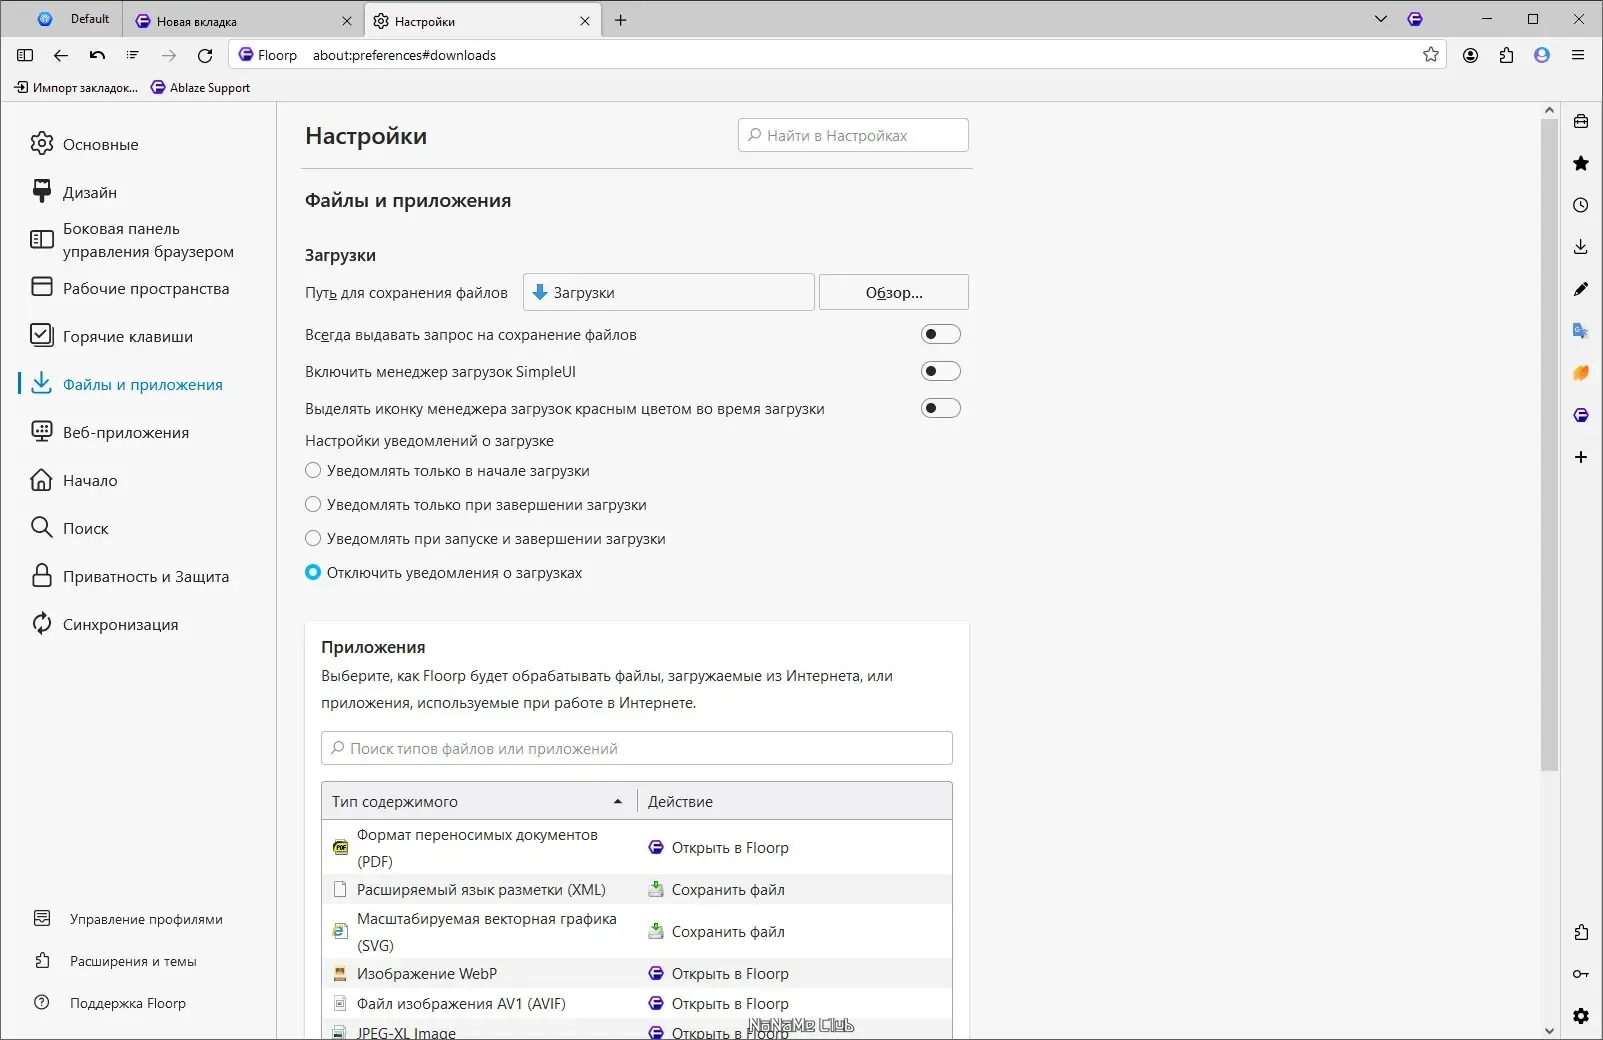The image size is (1603, 1040).
Task: Open the extensions puzzle icon near bottom sidebar
Action: (x=1580, y=932)
